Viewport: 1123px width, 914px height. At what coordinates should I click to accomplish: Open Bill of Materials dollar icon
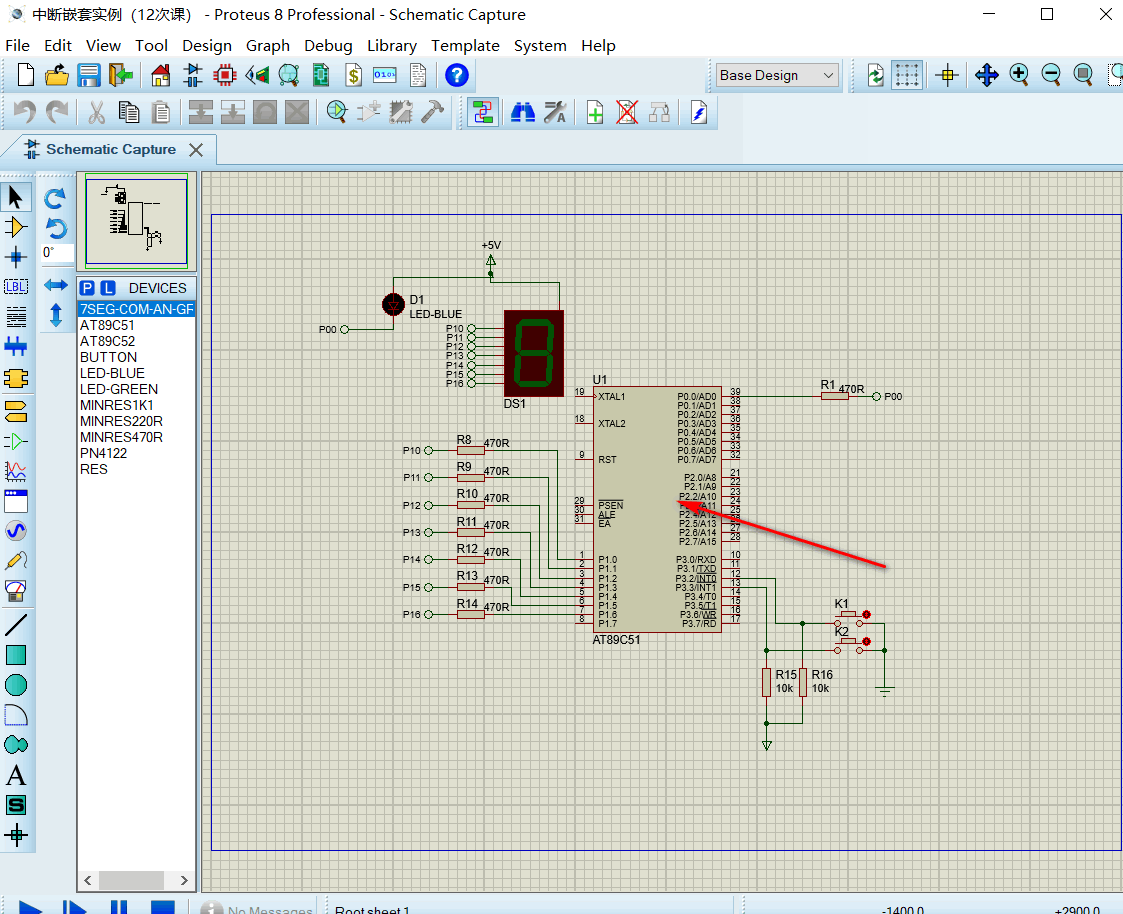point(352,75)
